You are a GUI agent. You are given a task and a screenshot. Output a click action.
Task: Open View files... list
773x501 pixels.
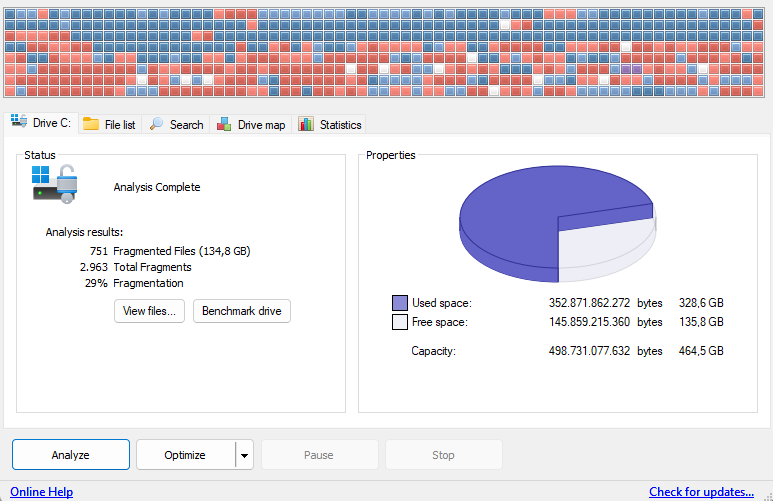pyautogui.click(x=149, y=311)
